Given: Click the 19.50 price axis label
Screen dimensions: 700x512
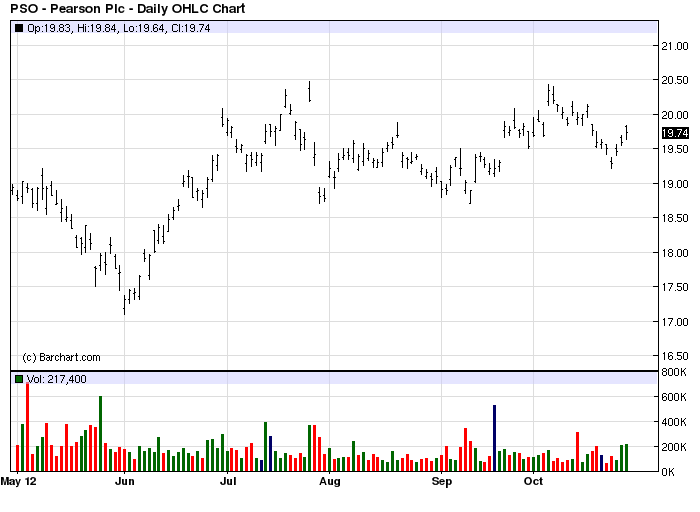Looking at the screenshot, I should pos(675,149).
